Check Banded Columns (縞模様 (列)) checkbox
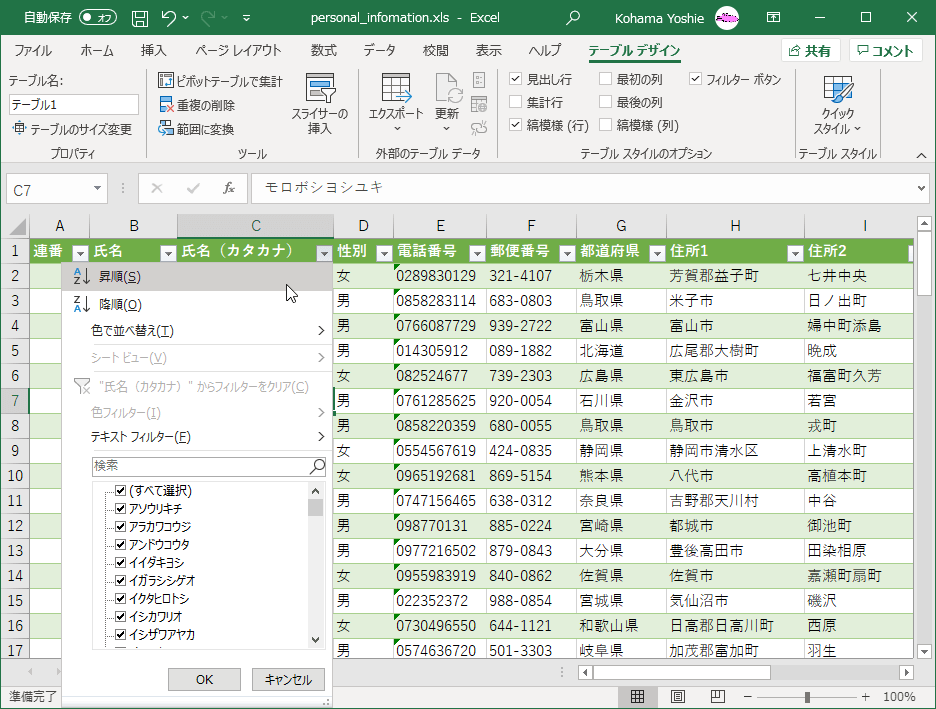This screenshot has width=936, height=709. click(605, 125)
